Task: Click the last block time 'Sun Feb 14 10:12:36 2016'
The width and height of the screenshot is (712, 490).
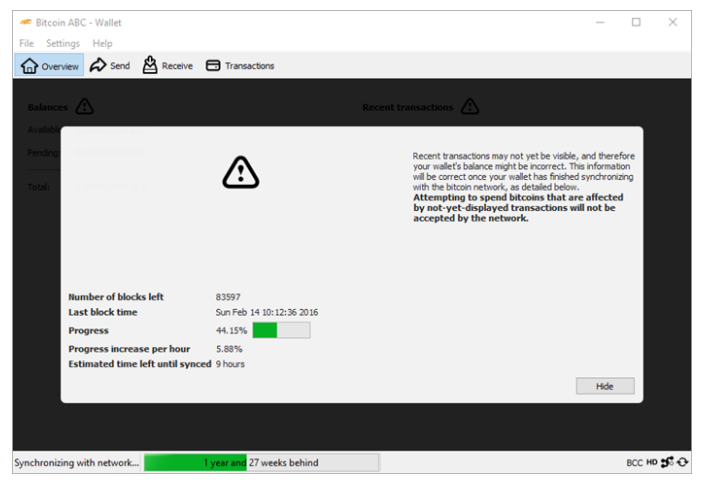Action: click(267, 312)
